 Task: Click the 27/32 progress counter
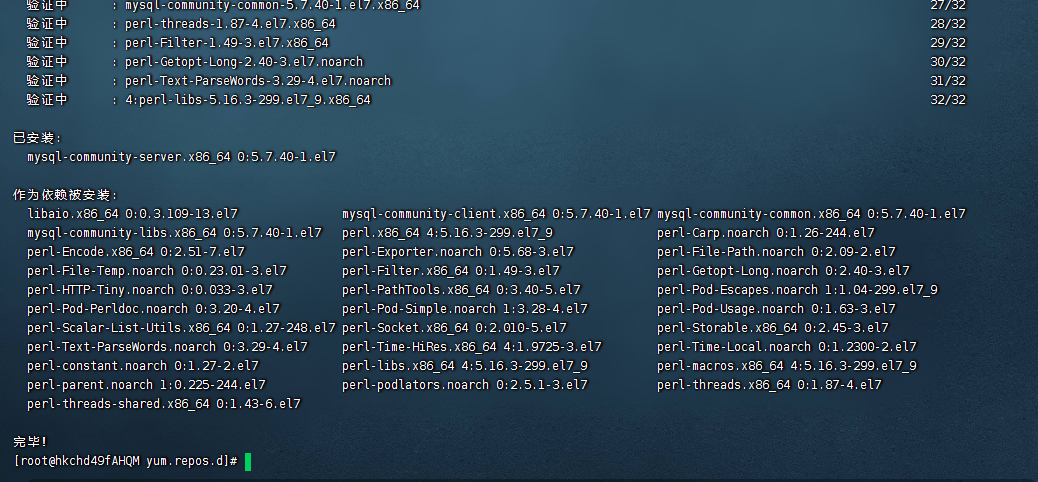click(948, 5)
